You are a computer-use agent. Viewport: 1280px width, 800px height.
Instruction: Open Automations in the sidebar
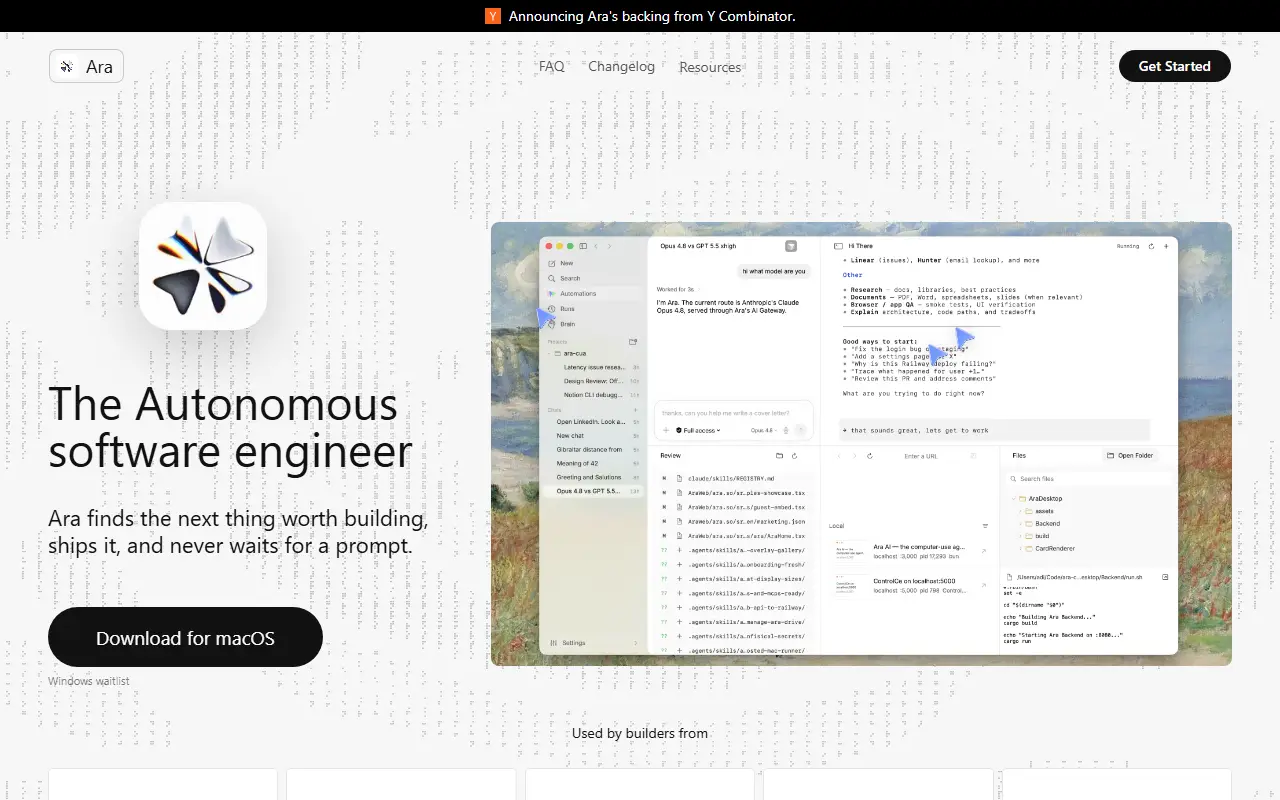592,293
